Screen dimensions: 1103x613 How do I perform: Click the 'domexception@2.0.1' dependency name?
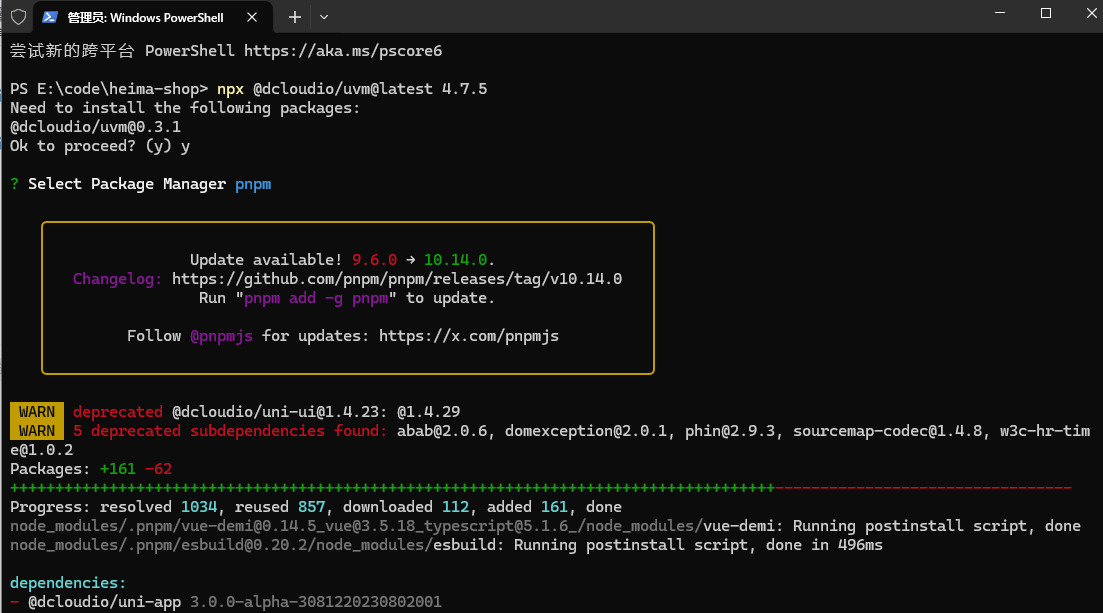coord(586,431)
